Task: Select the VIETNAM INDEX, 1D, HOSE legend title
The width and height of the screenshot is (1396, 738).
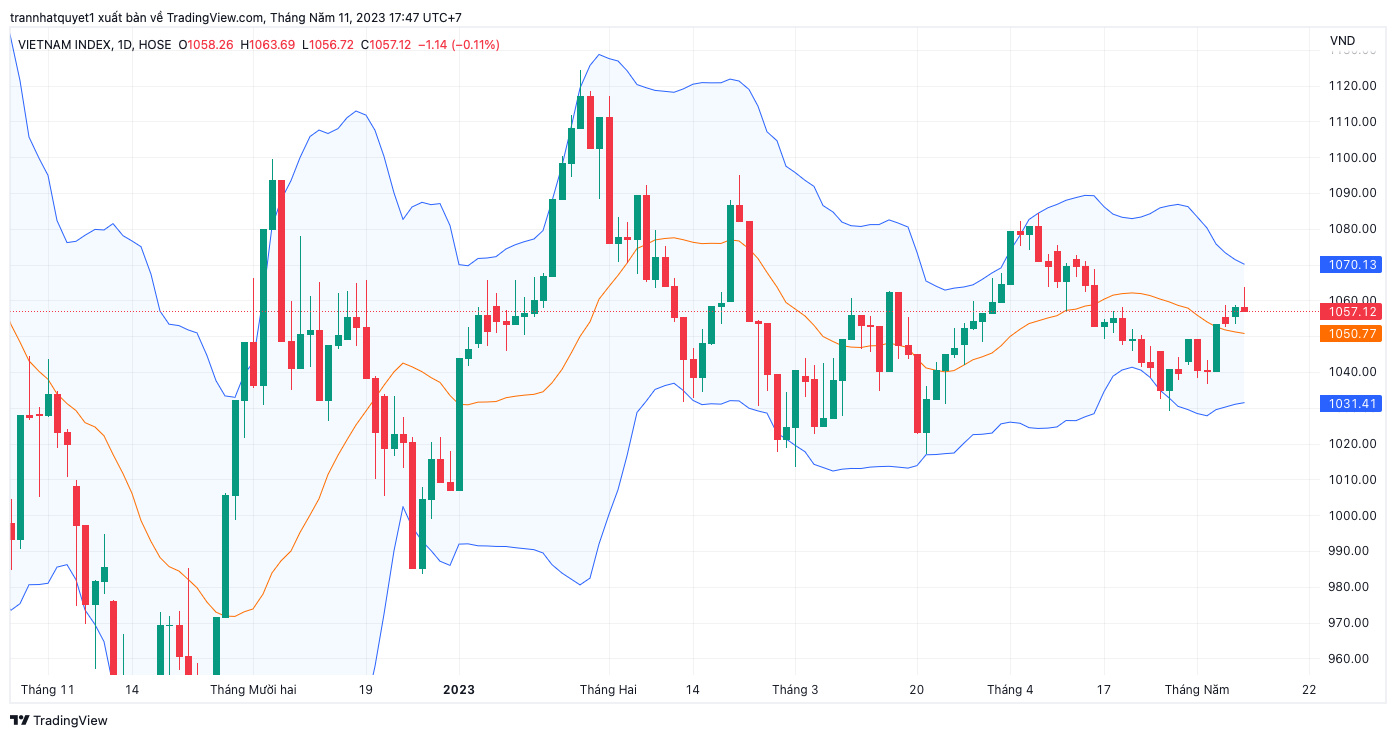Action: point(94,45)
